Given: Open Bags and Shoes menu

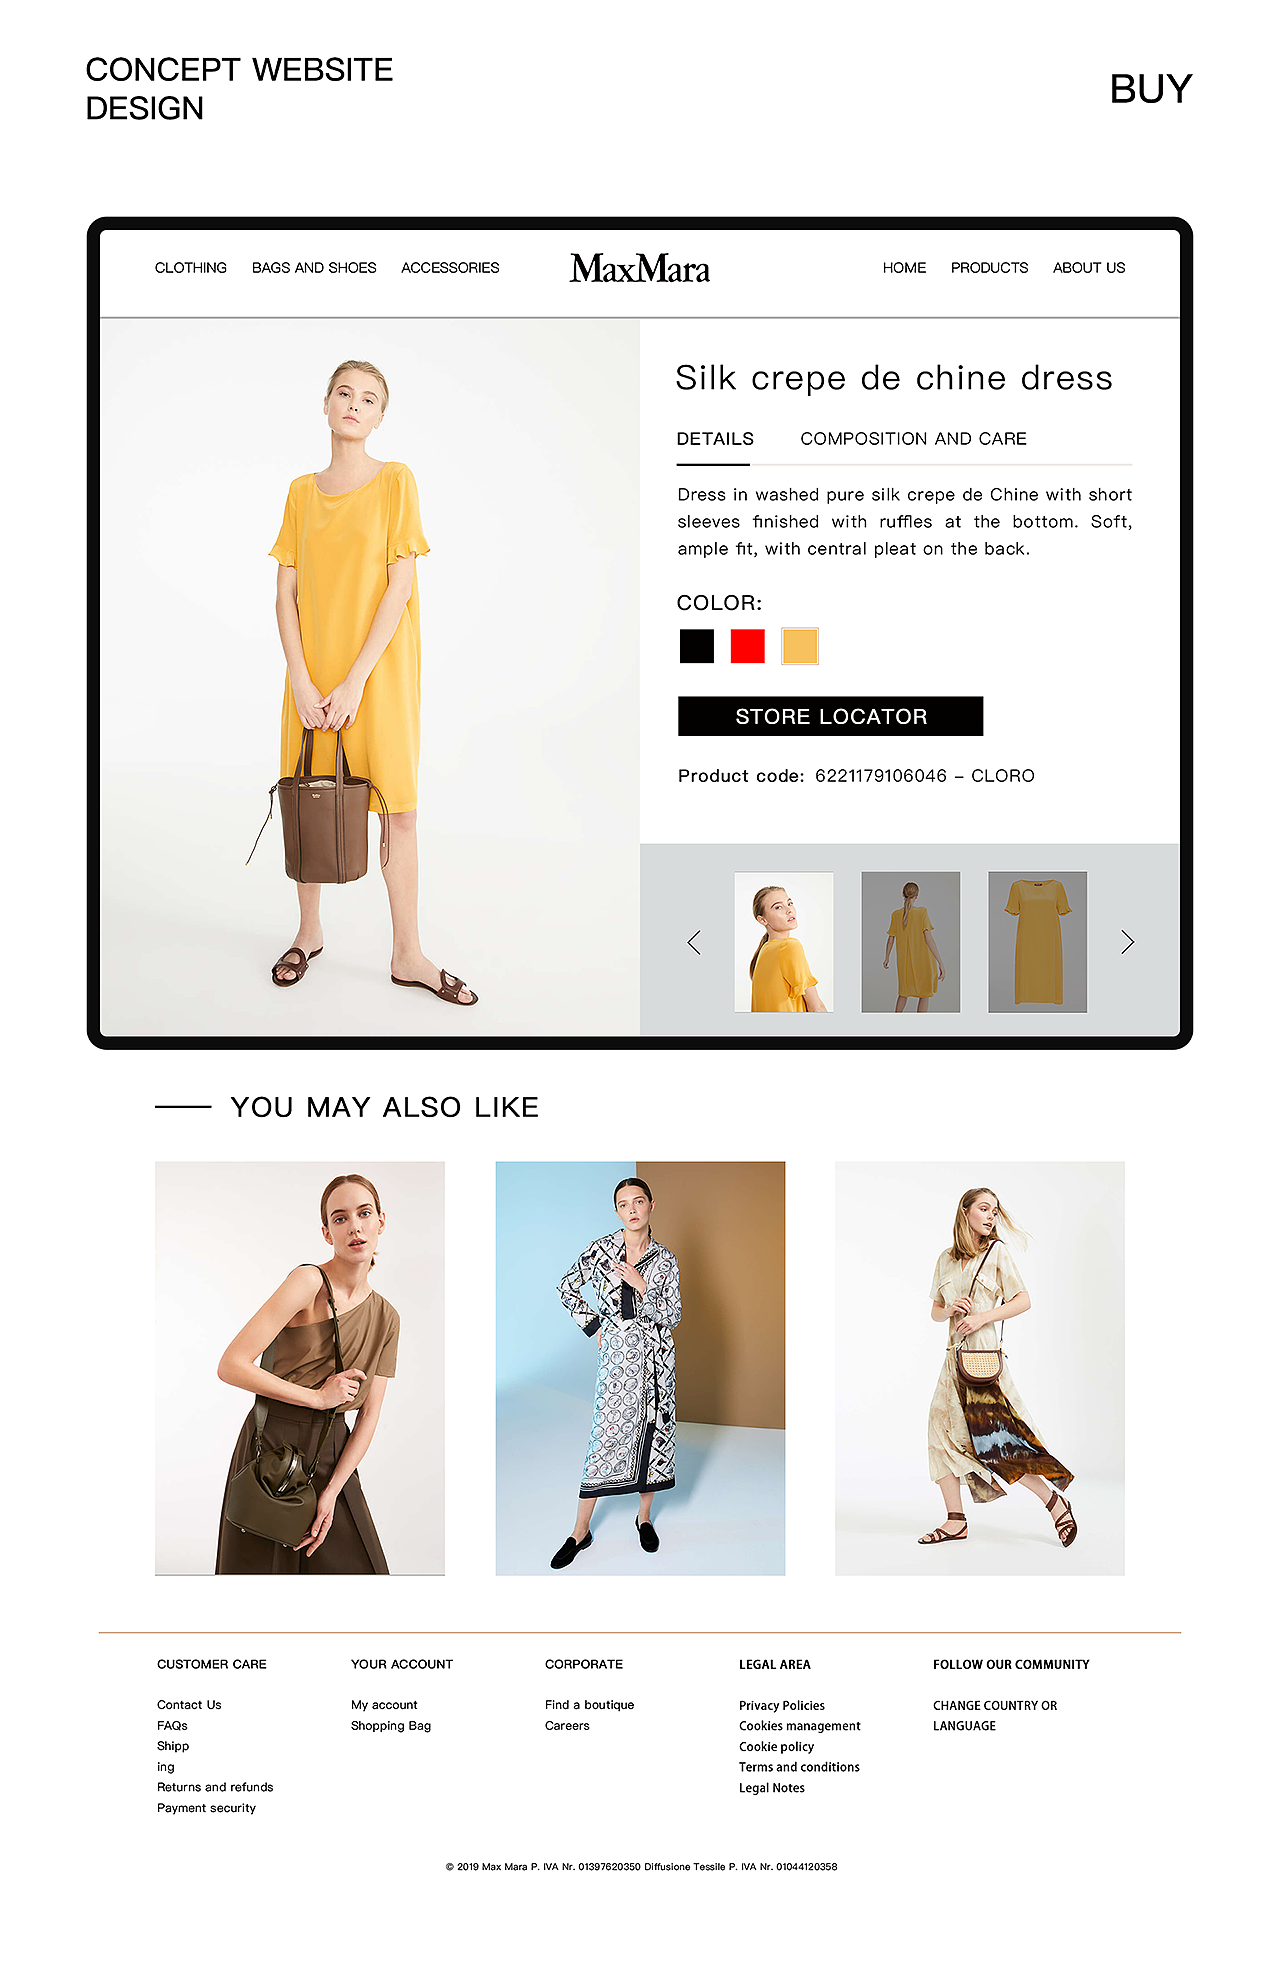Looking at the screenshot, I should coord(314,268).
